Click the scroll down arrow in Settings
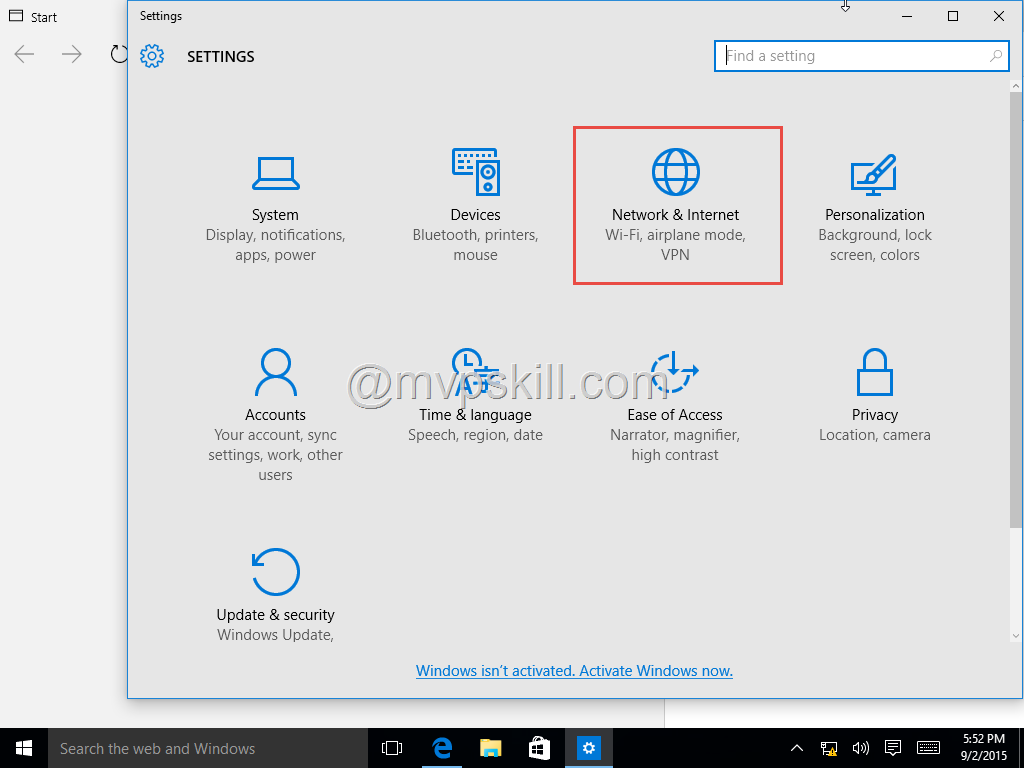The image size is (1024, 768). tap(1016, 635)
